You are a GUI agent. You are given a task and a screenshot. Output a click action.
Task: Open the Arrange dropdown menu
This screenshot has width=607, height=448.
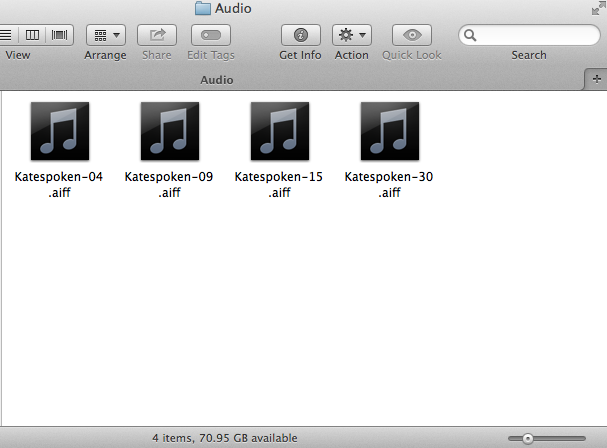point(106,35)
